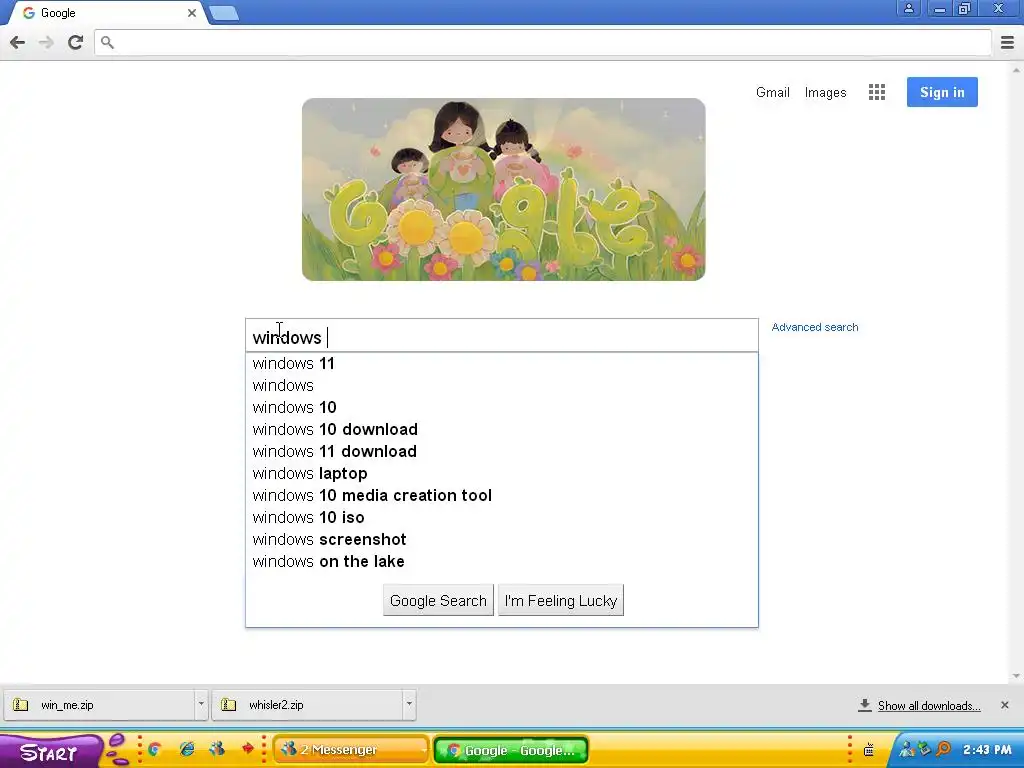
Task: Launch Chrome from quick launch
Action: point(155,750)
